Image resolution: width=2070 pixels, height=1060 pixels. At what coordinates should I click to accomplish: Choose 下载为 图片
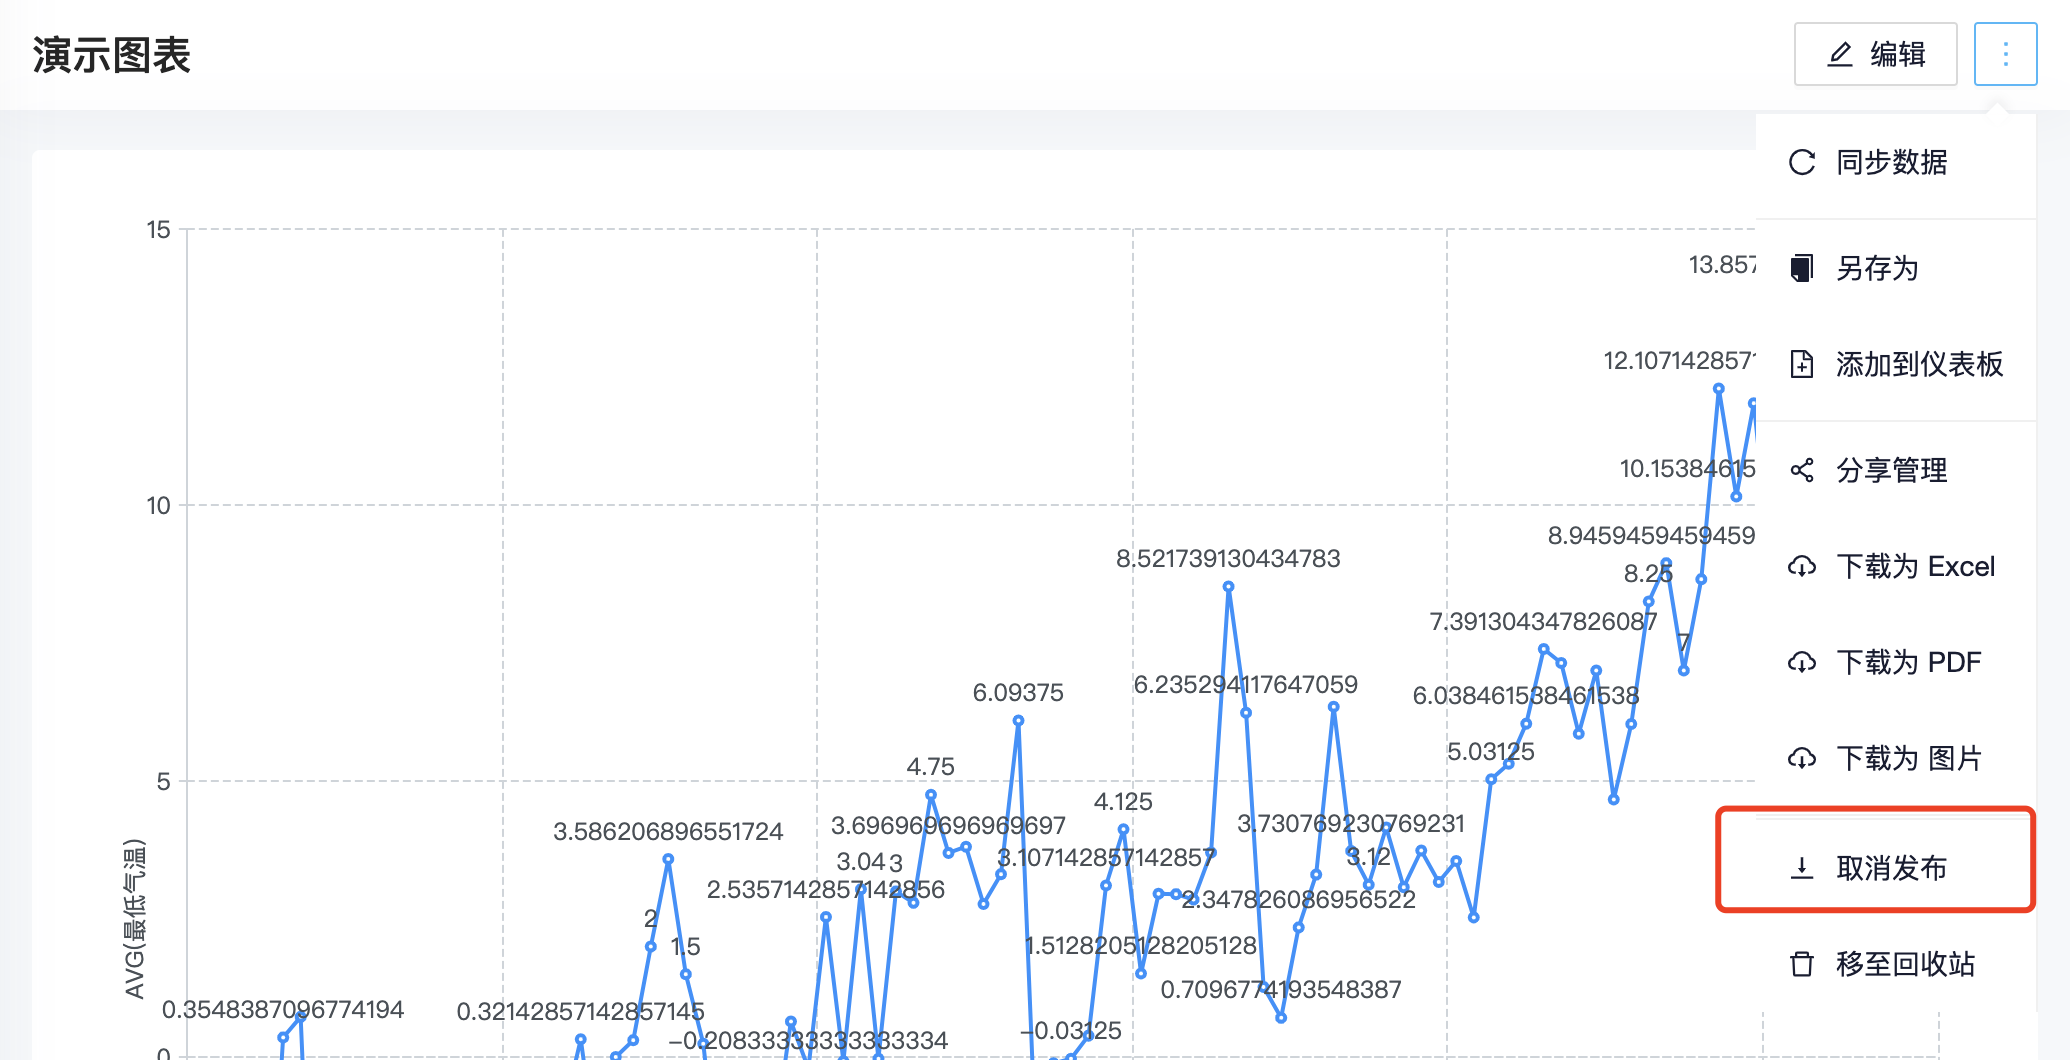pyautogui.click(x=1895, y=758)
